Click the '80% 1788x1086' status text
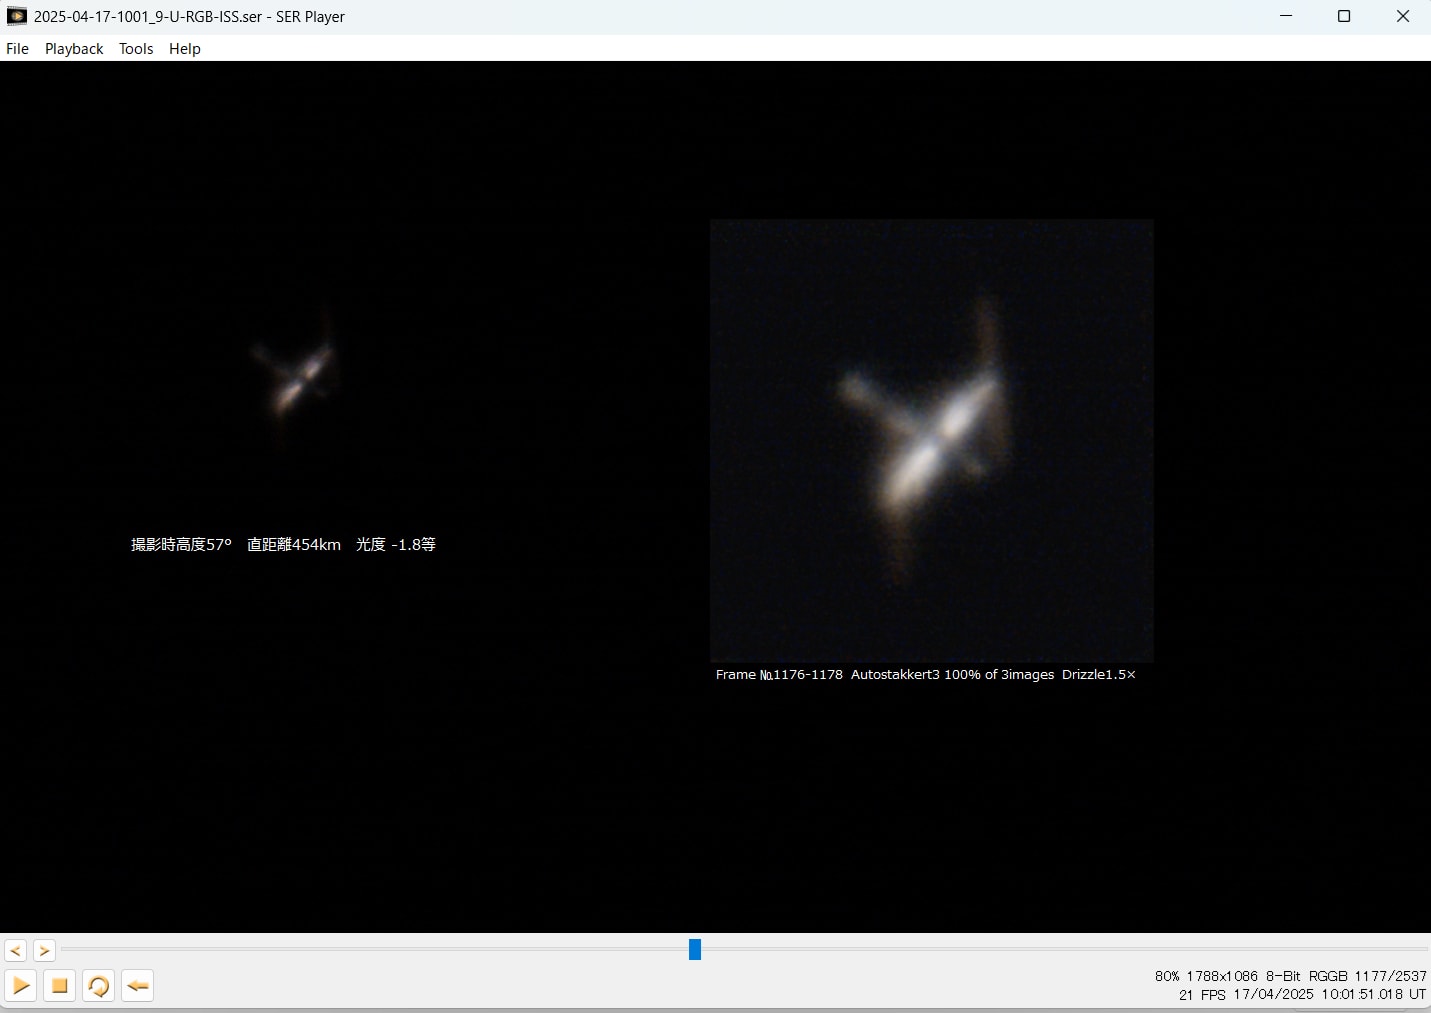1431x1013 pixels. click(x=1206, y=976)
